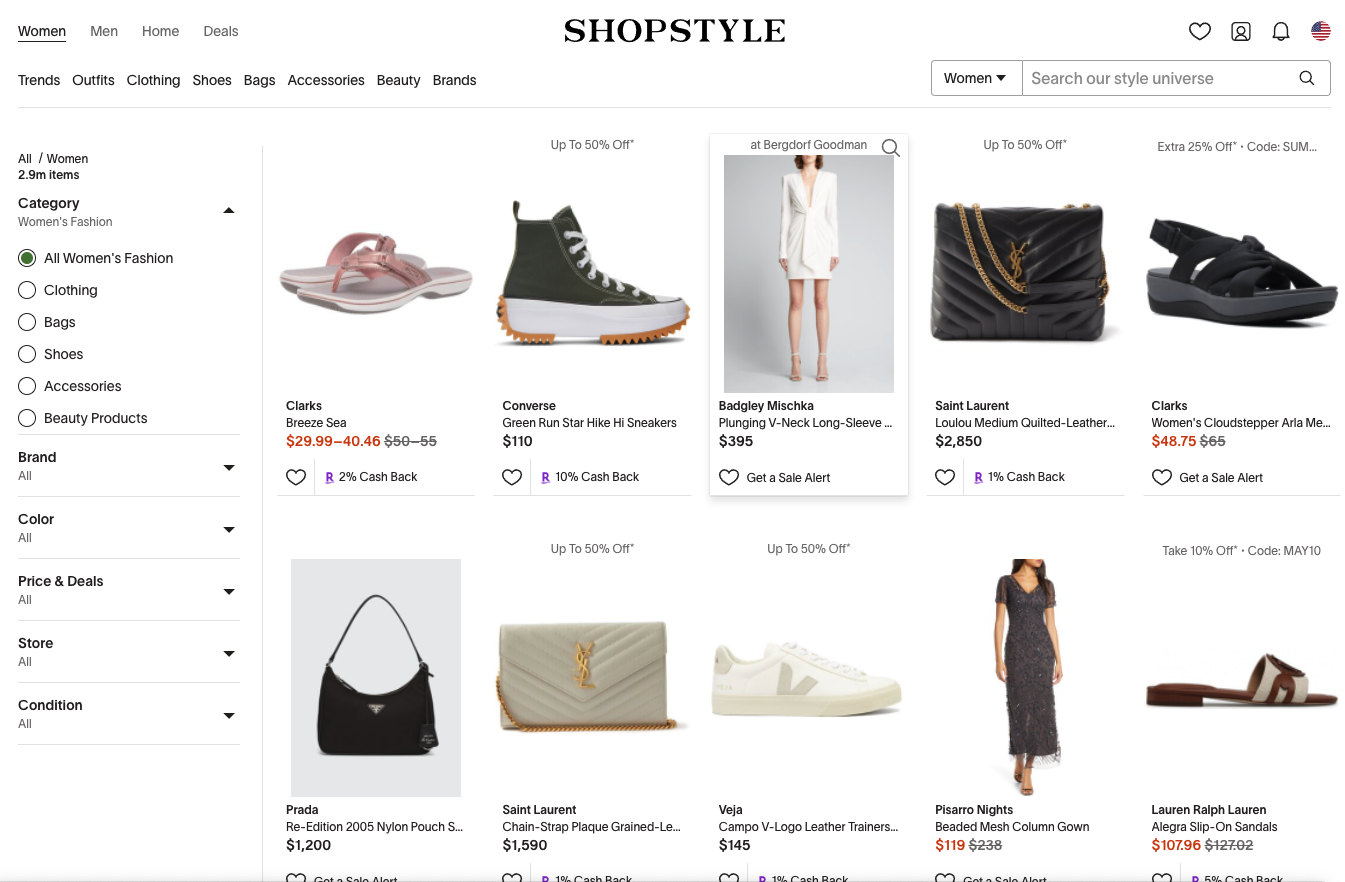
Task: Select the Bags category radio button
Action: [27, 322]
